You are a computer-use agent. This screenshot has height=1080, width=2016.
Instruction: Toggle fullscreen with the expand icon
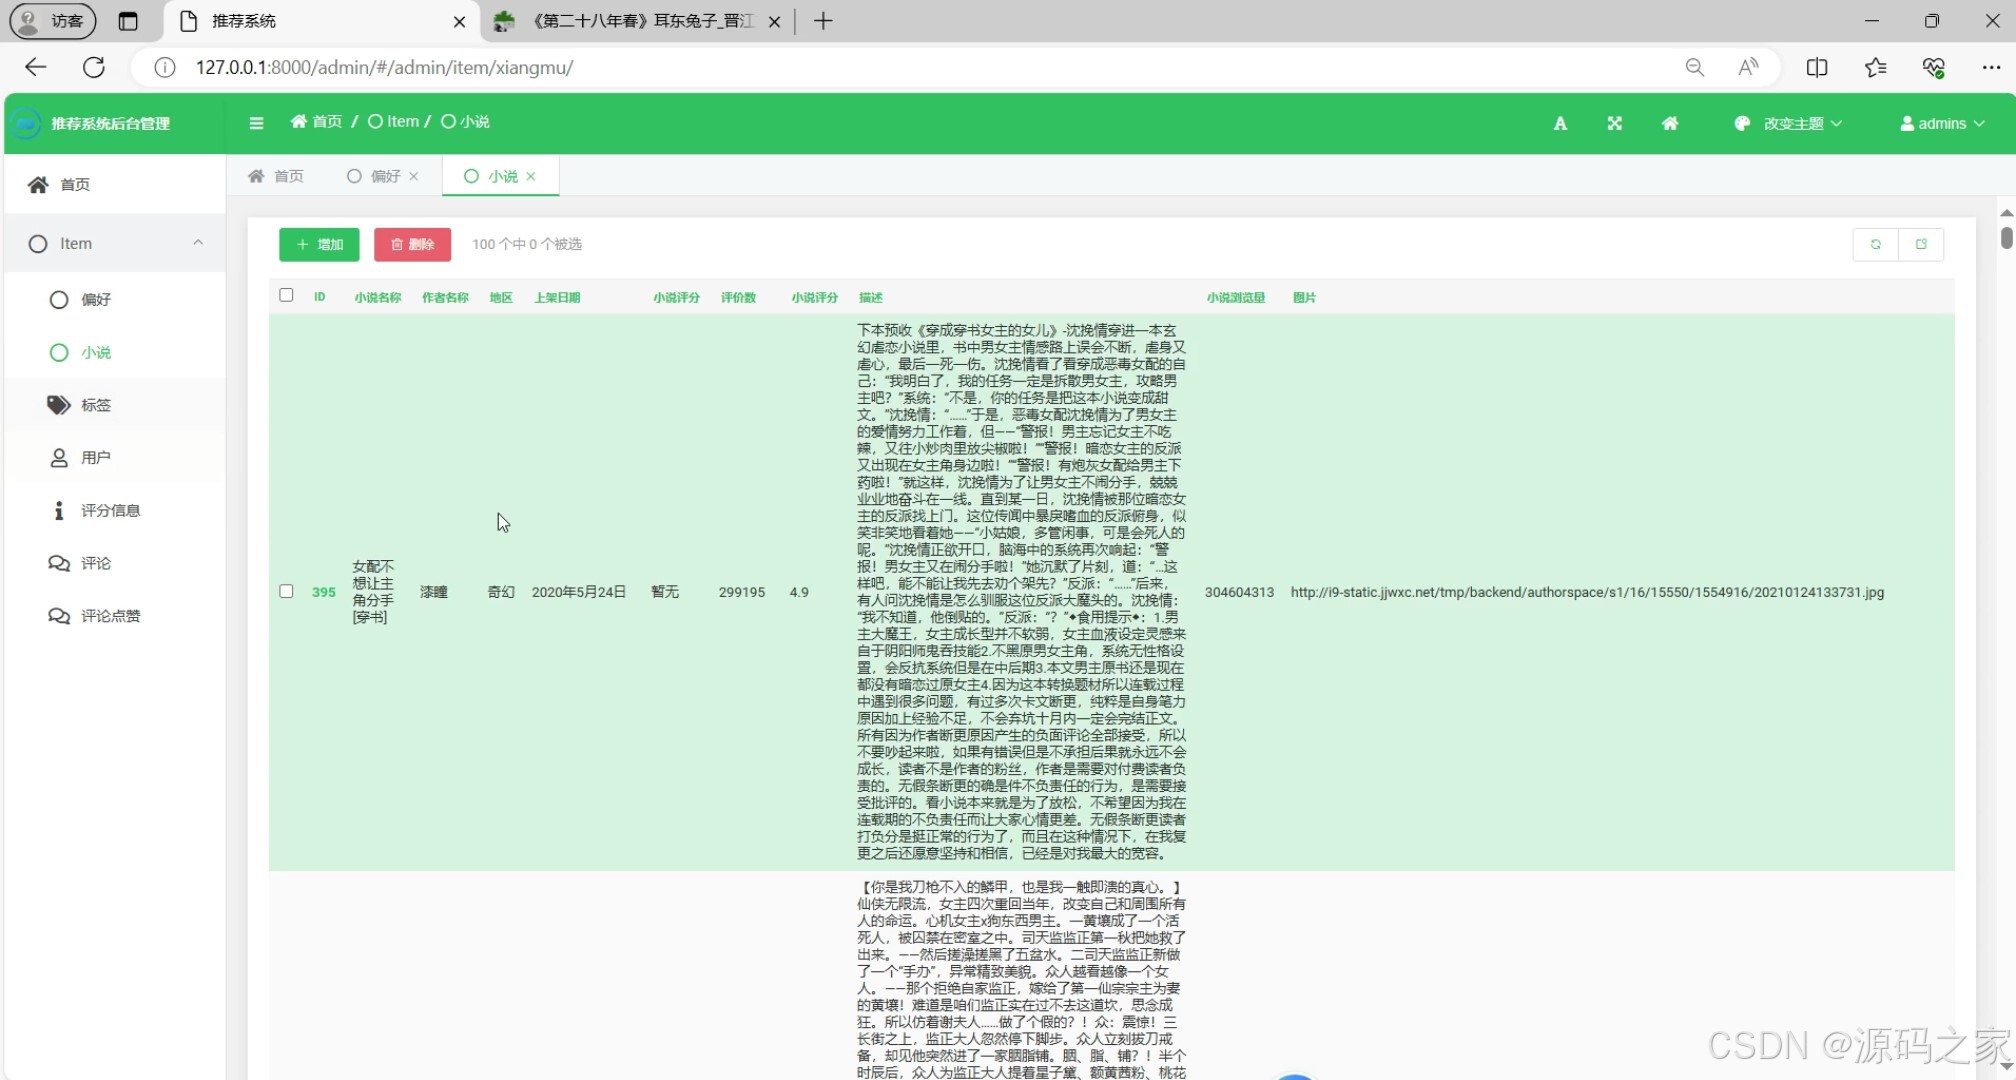coord(1614,123)
